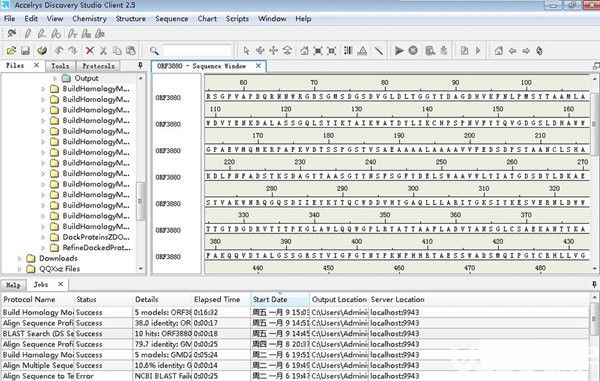The image size is (600, 381).
Task: Click the view job report icon
Action: click(x=430, y=50)
